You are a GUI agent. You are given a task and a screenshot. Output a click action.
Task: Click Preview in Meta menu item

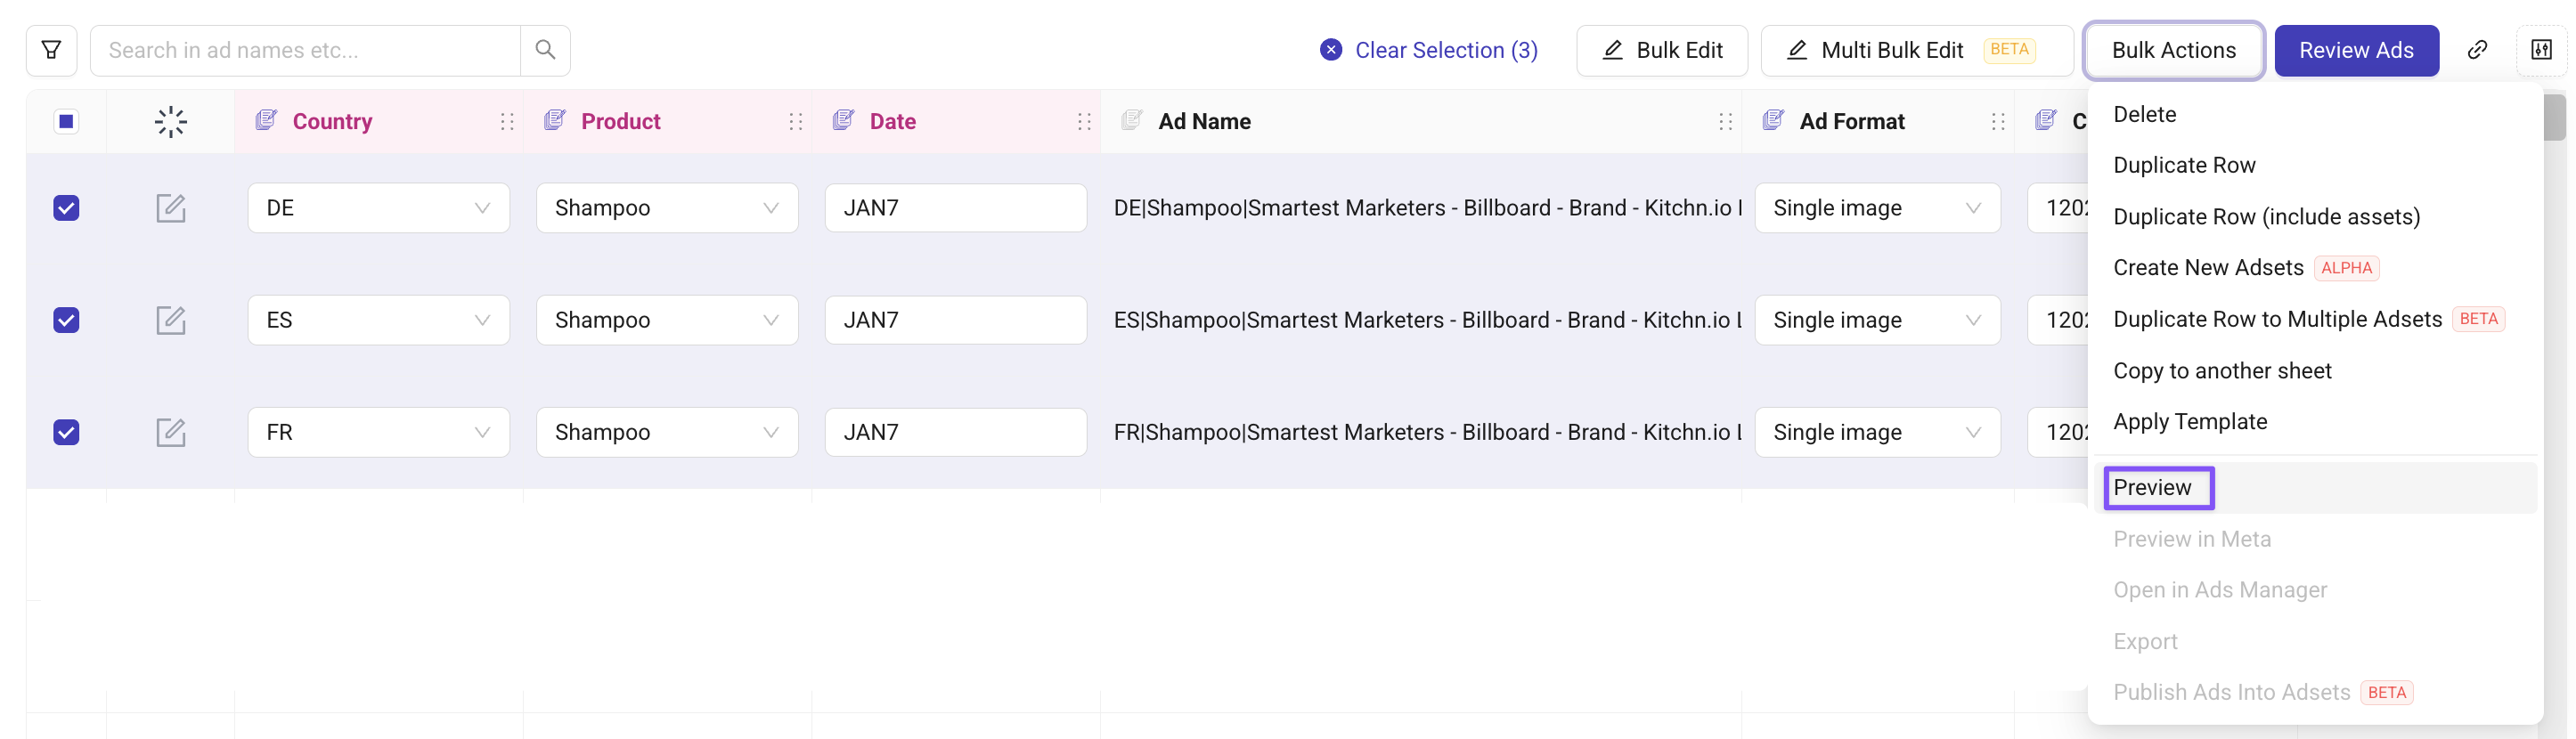(x=2315, y=539)
